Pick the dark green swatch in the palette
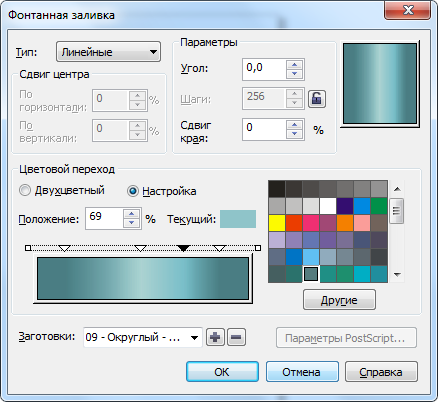438x402 pixels. (379, 206)
